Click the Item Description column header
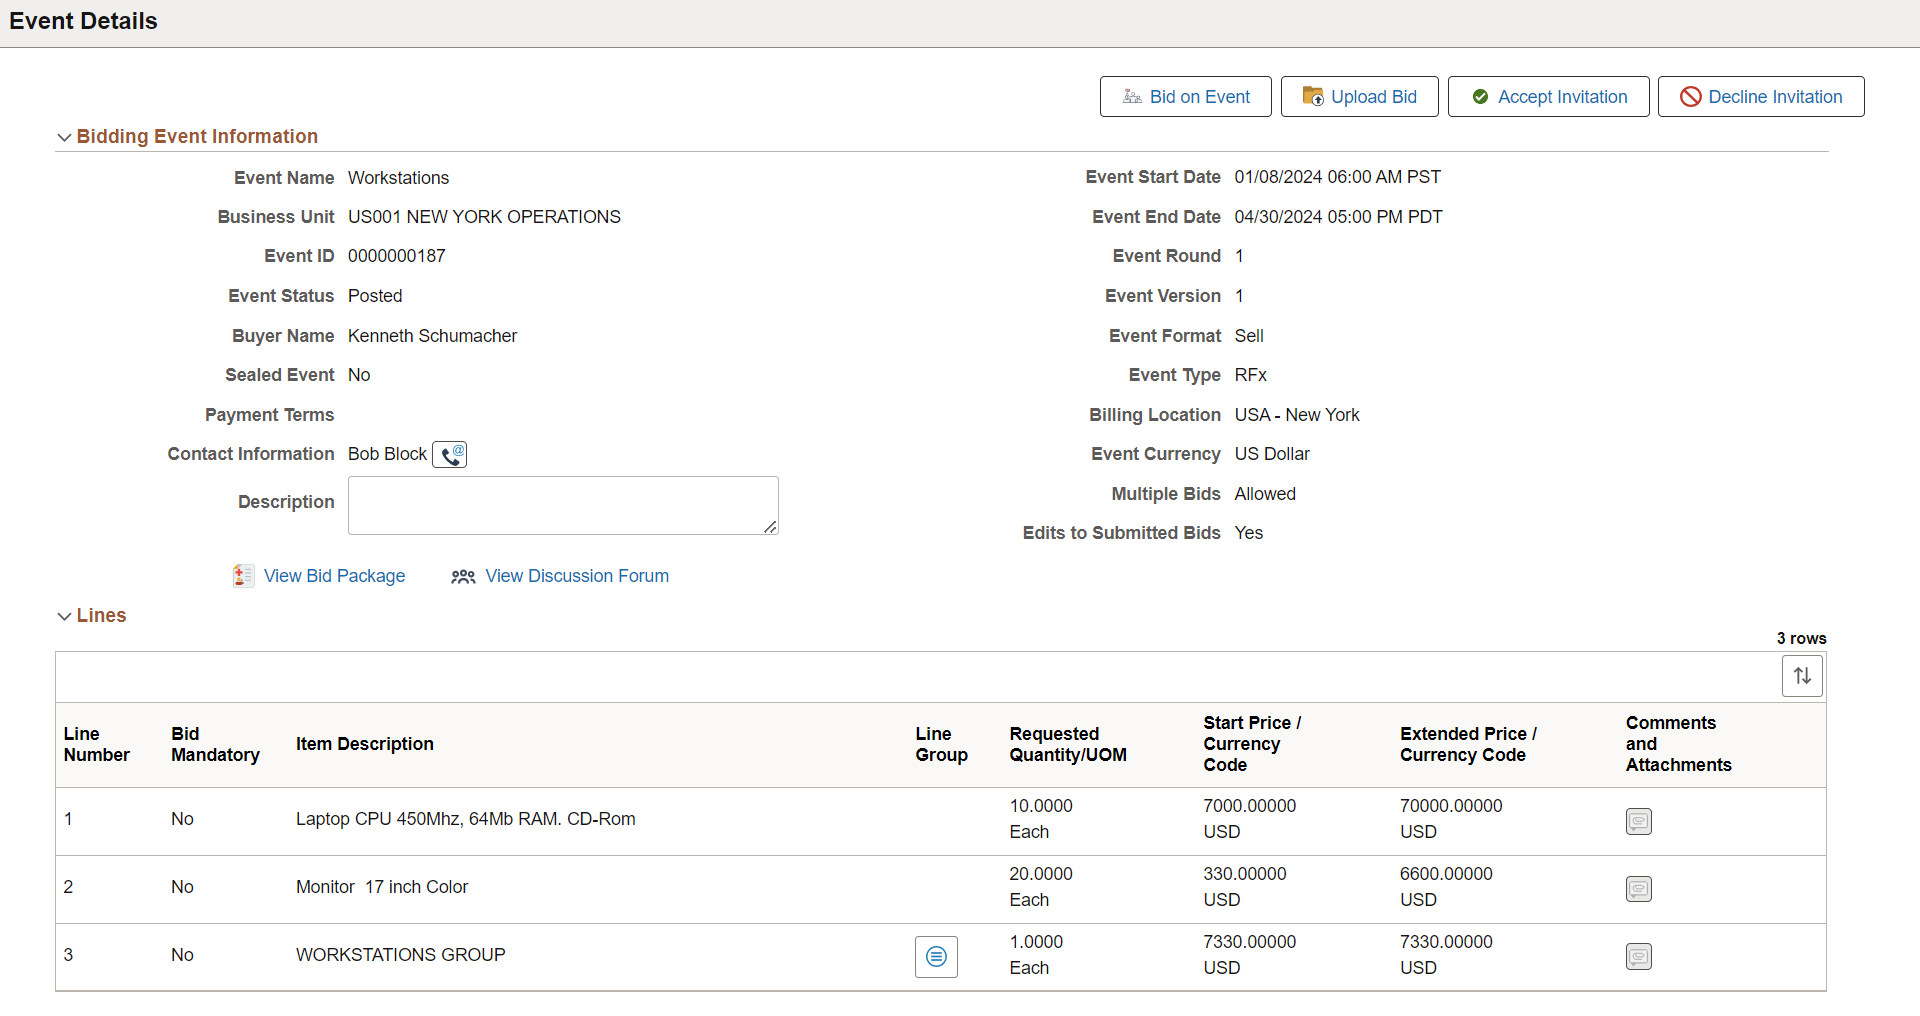The width and height of the screenshot is (1920, 1016). point(365,744)
